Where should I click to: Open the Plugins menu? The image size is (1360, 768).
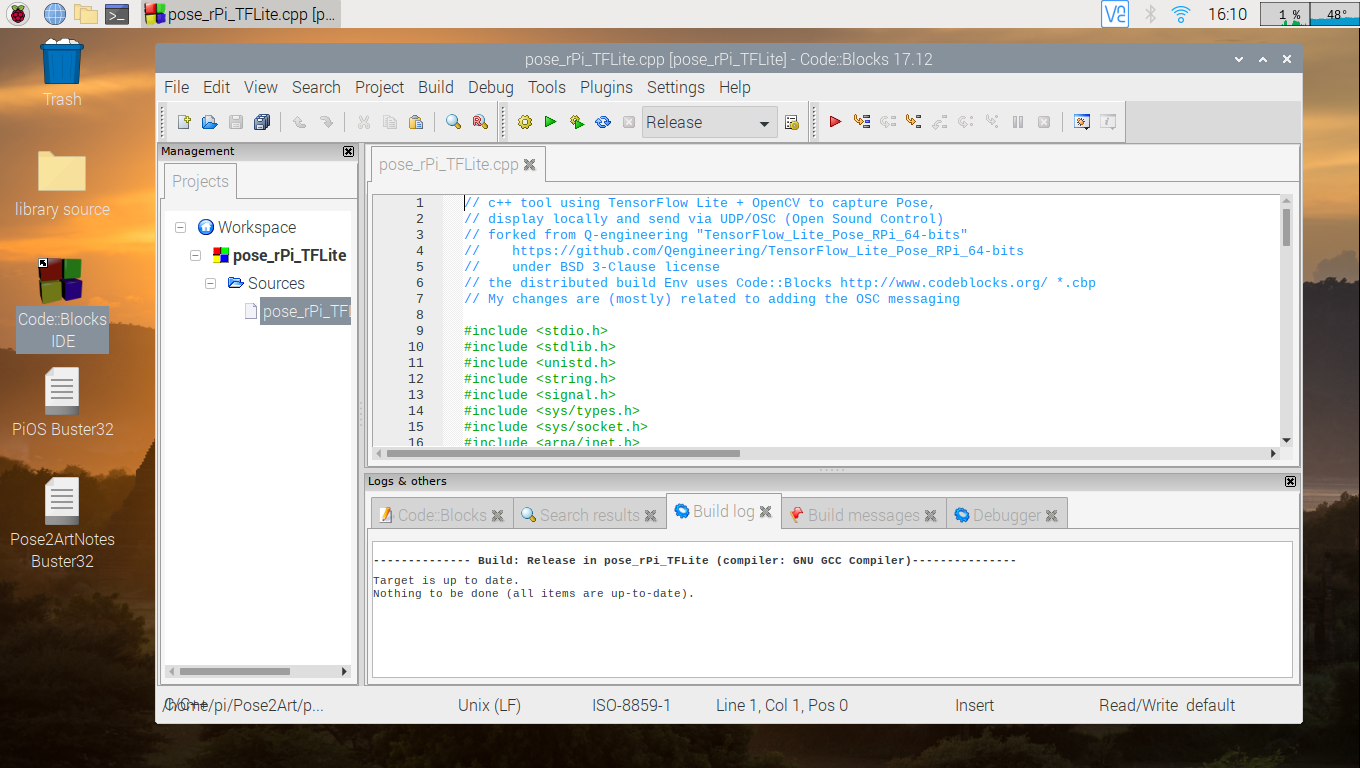[x=607, y=87]
